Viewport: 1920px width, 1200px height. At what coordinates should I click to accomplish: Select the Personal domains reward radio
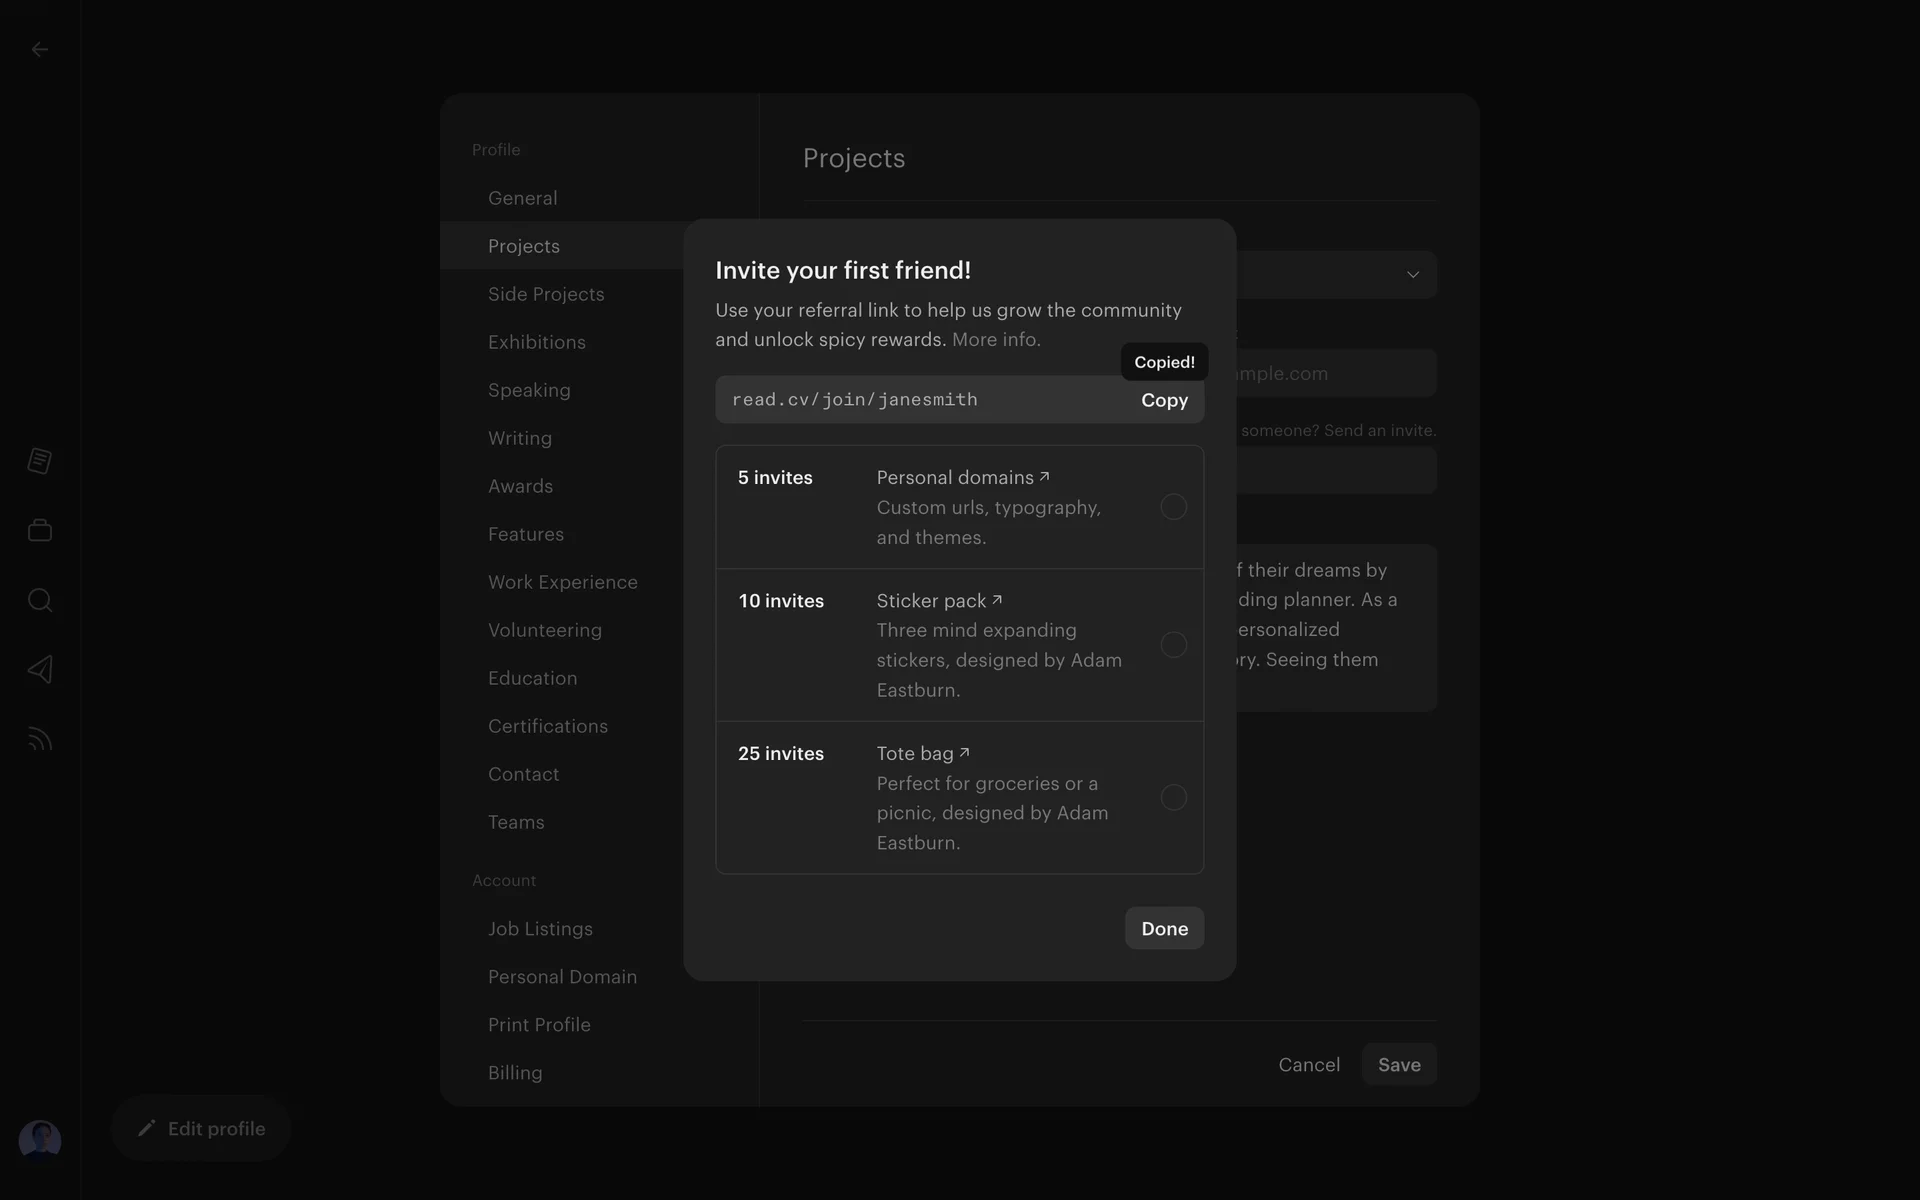click(1173, 507)
